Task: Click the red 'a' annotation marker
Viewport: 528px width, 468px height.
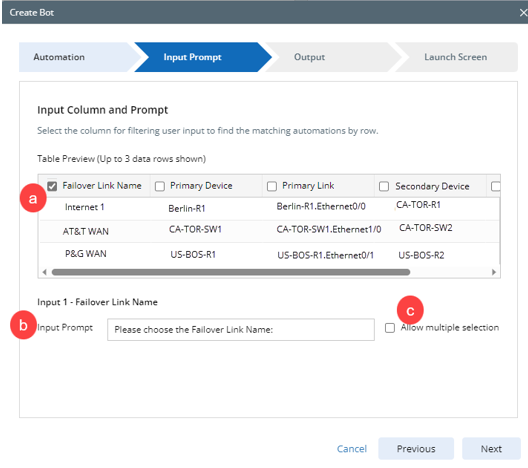Action: (x=33, y=198)
